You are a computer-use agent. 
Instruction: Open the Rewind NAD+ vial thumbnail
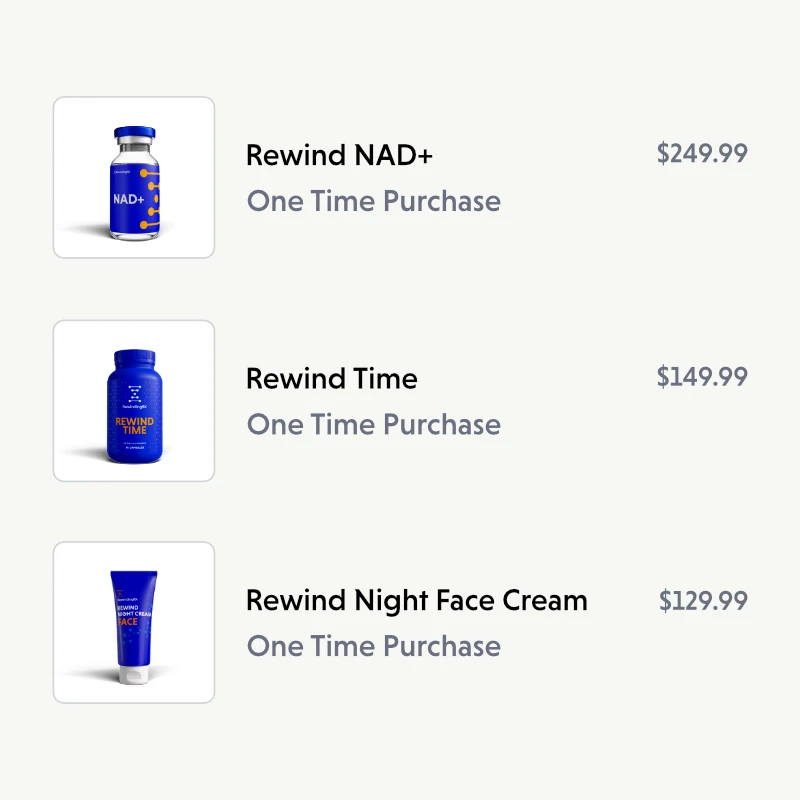click(x=133, y=178)
